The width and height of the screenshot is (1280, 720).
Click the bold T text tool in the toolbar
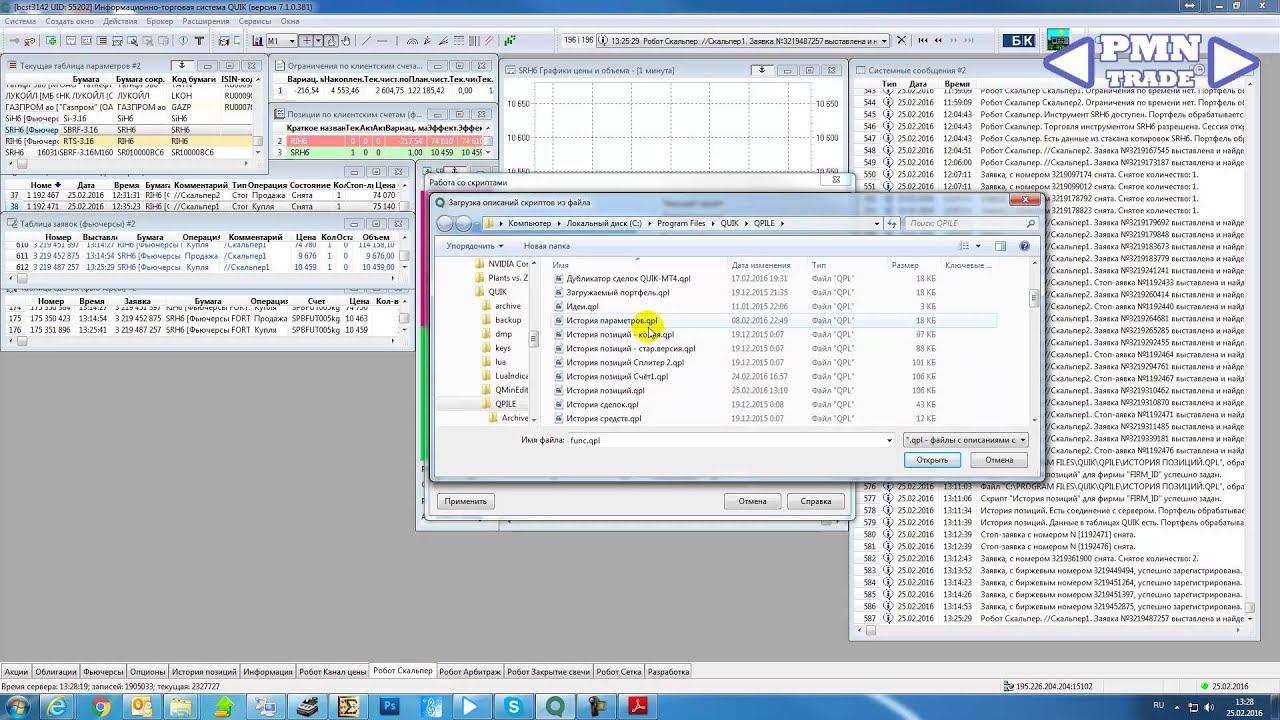click(200, 41)
